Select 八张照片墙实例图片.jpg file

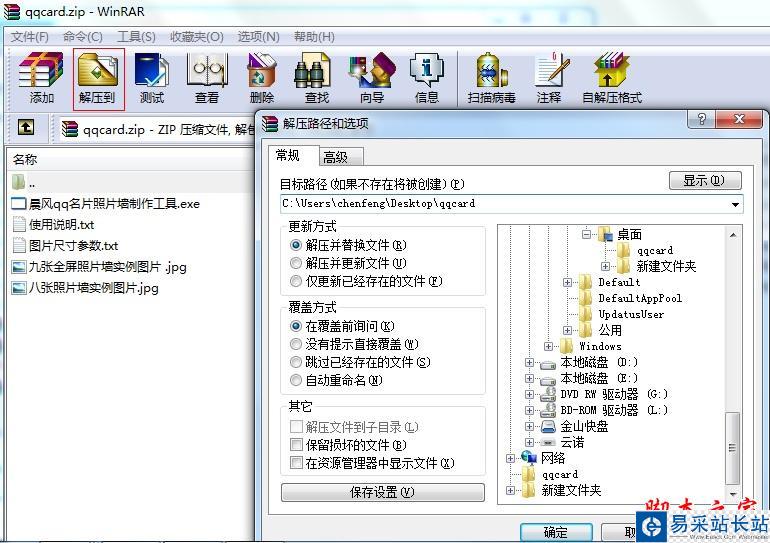coord(85,288)
